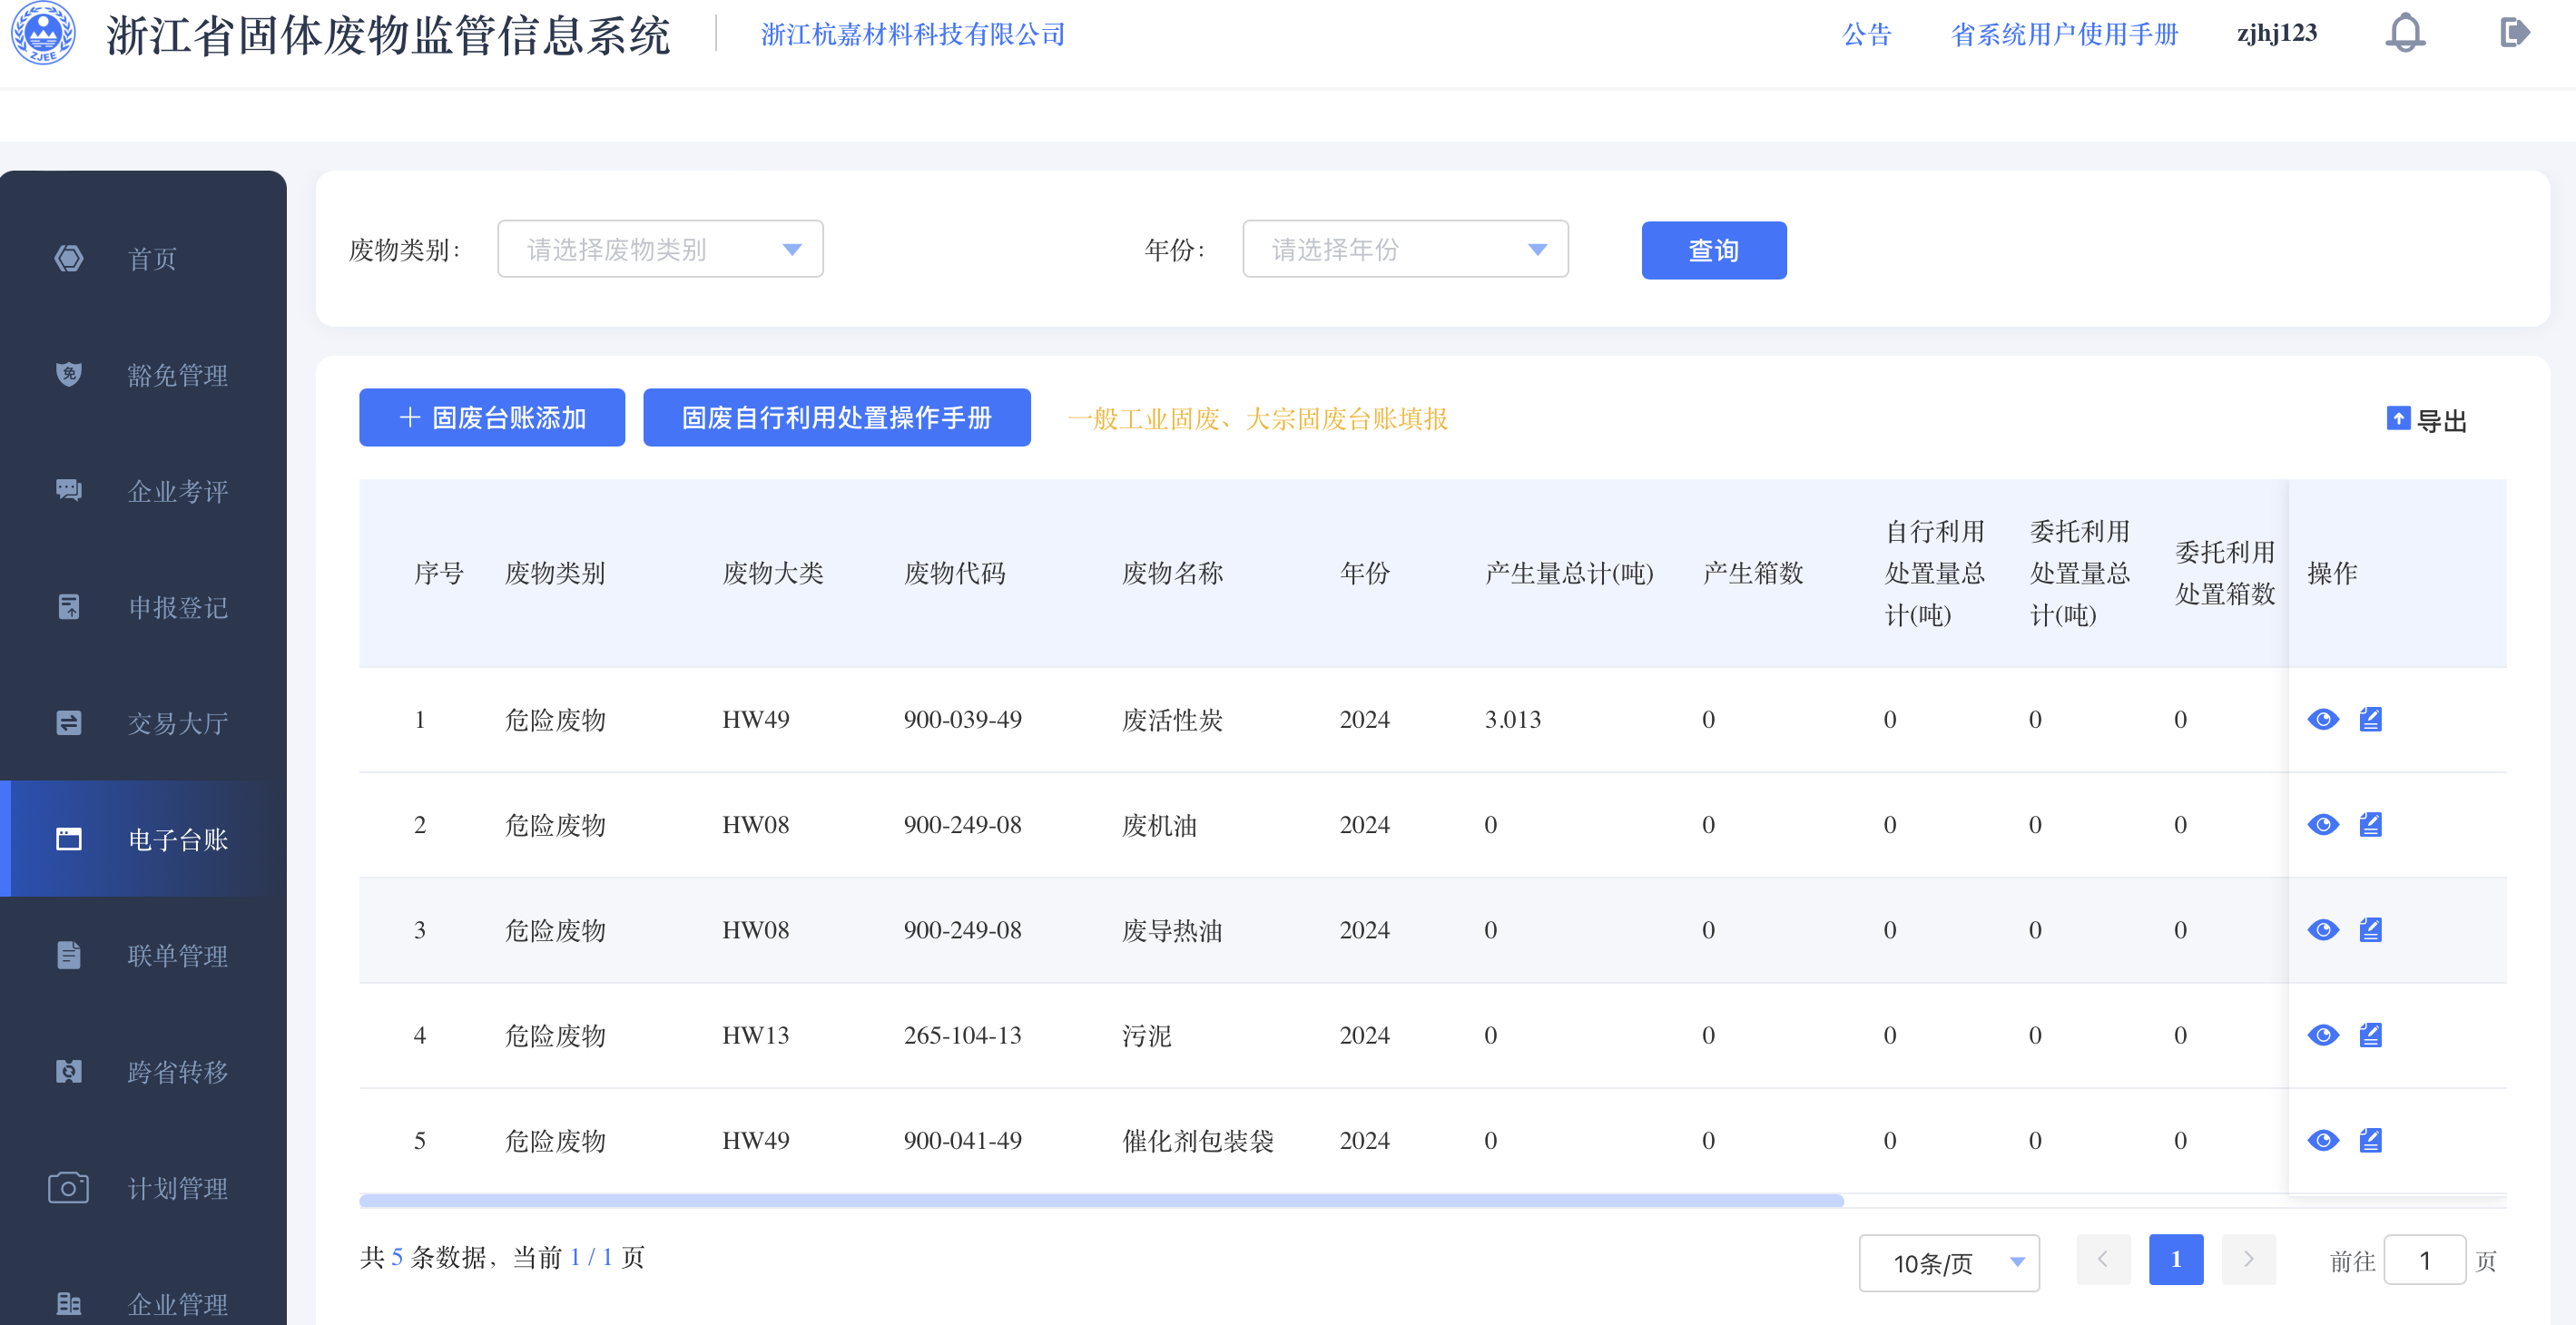Open the 废物类别 dropdown
2576x1325 pixels.
660,249
